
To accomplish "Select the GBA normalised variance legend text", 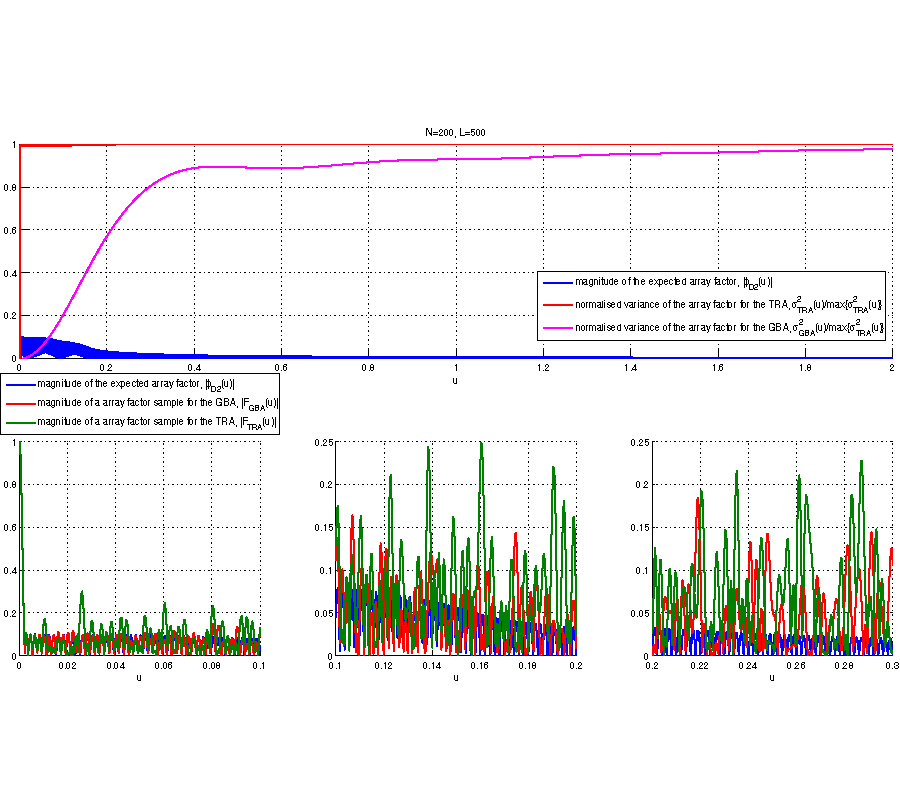I will click(728, 327).
